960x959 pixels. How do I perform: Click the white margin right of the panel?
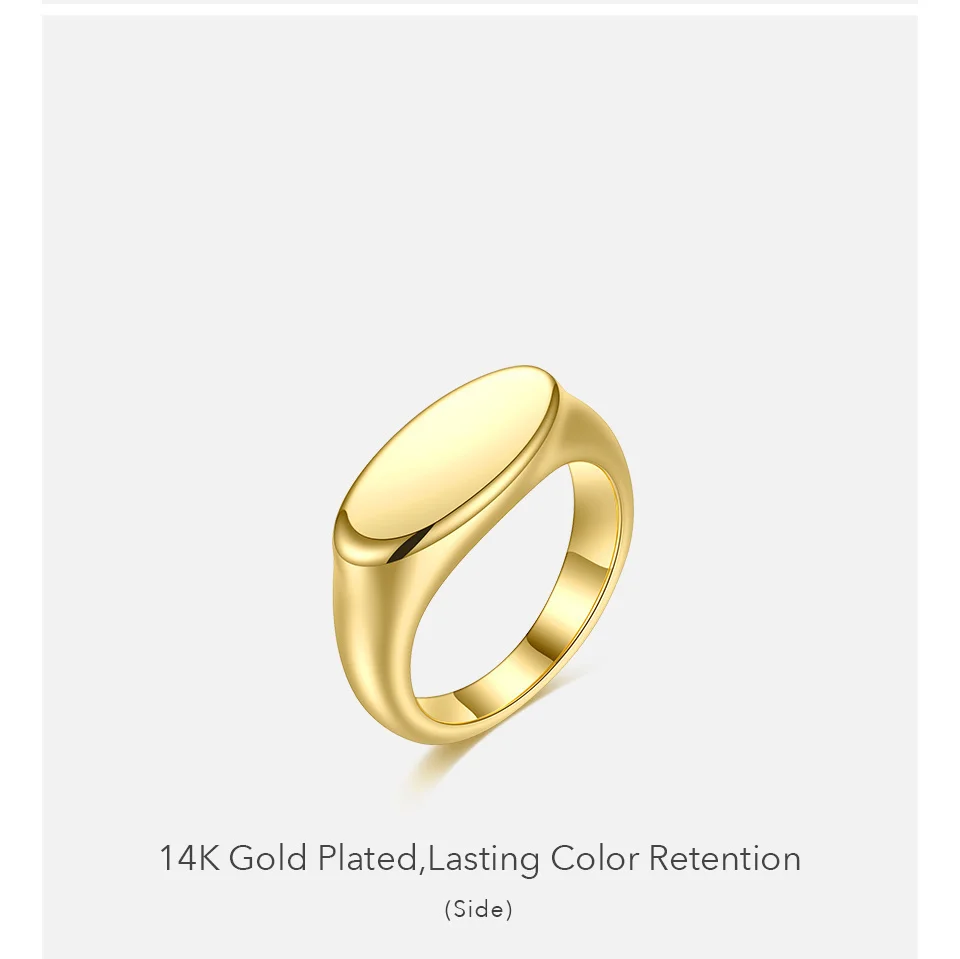point(939,480)
